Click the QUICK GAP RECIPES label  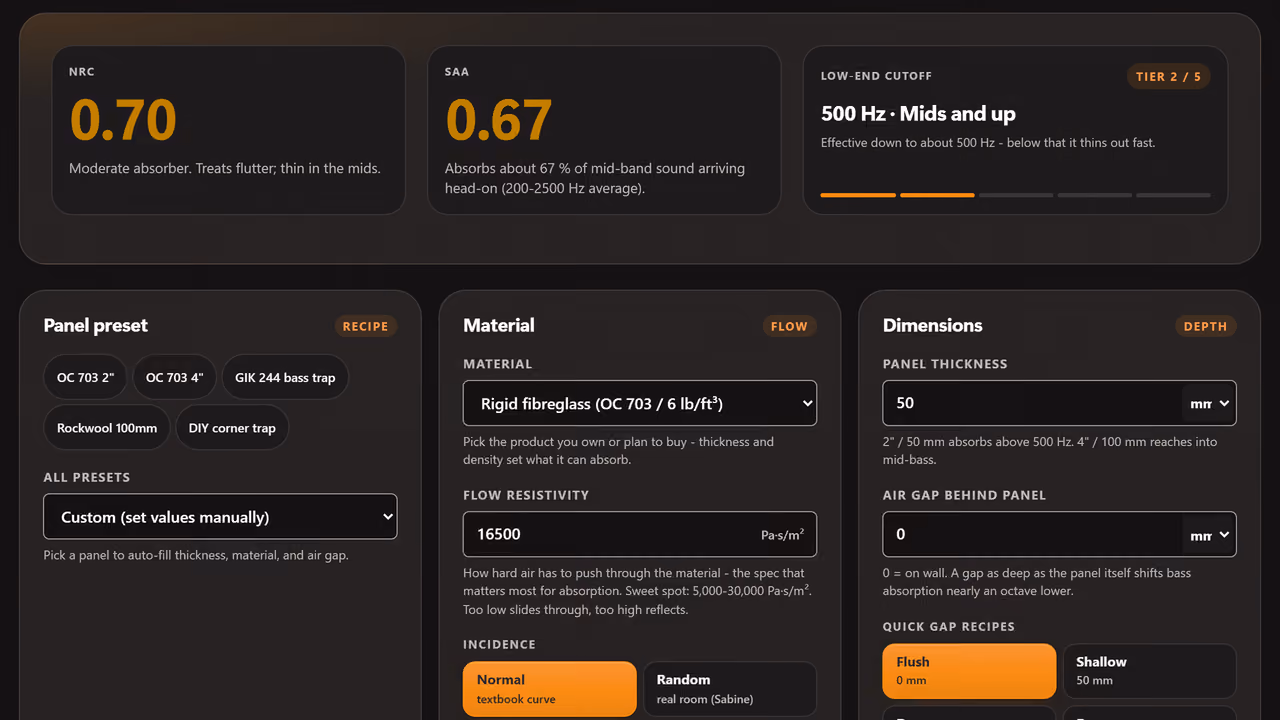[x=948, y=626]
